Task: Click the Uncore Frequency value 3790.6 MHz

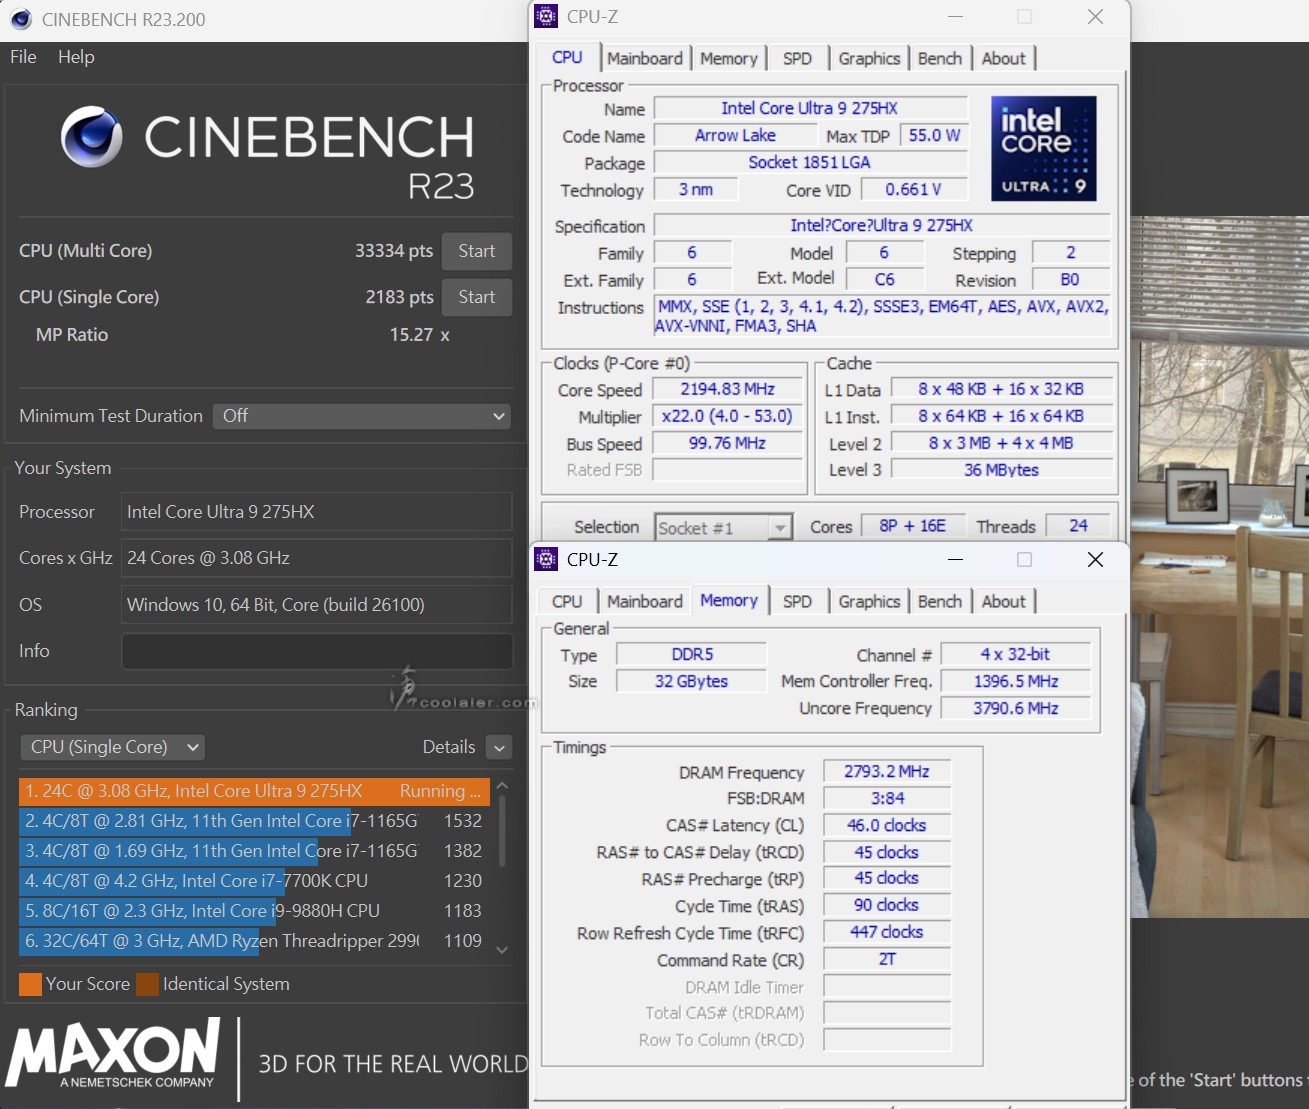Action: pos(1015,708)
